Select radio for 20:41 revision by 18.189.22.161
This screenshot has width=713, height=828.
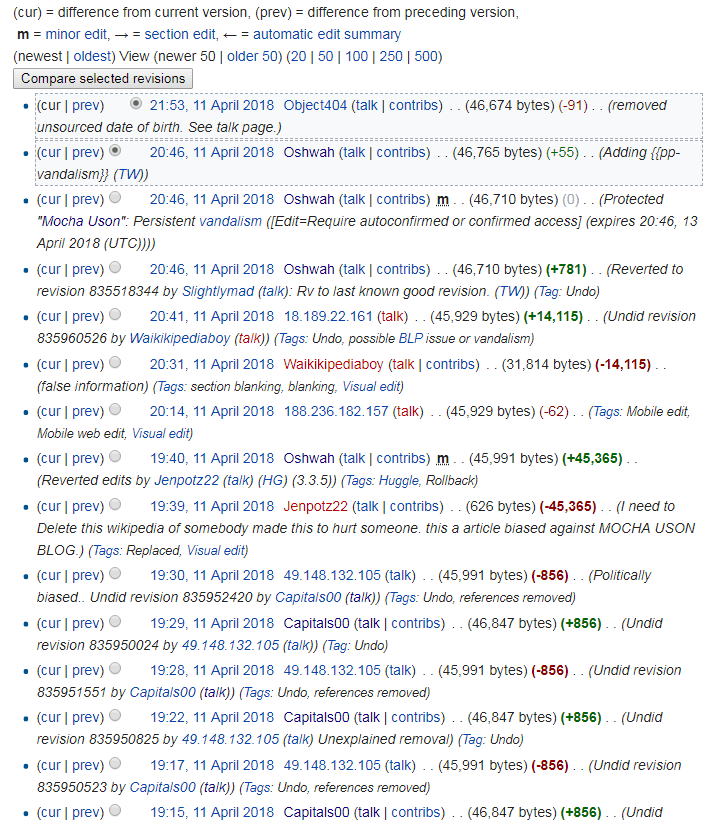click(115, 315)
